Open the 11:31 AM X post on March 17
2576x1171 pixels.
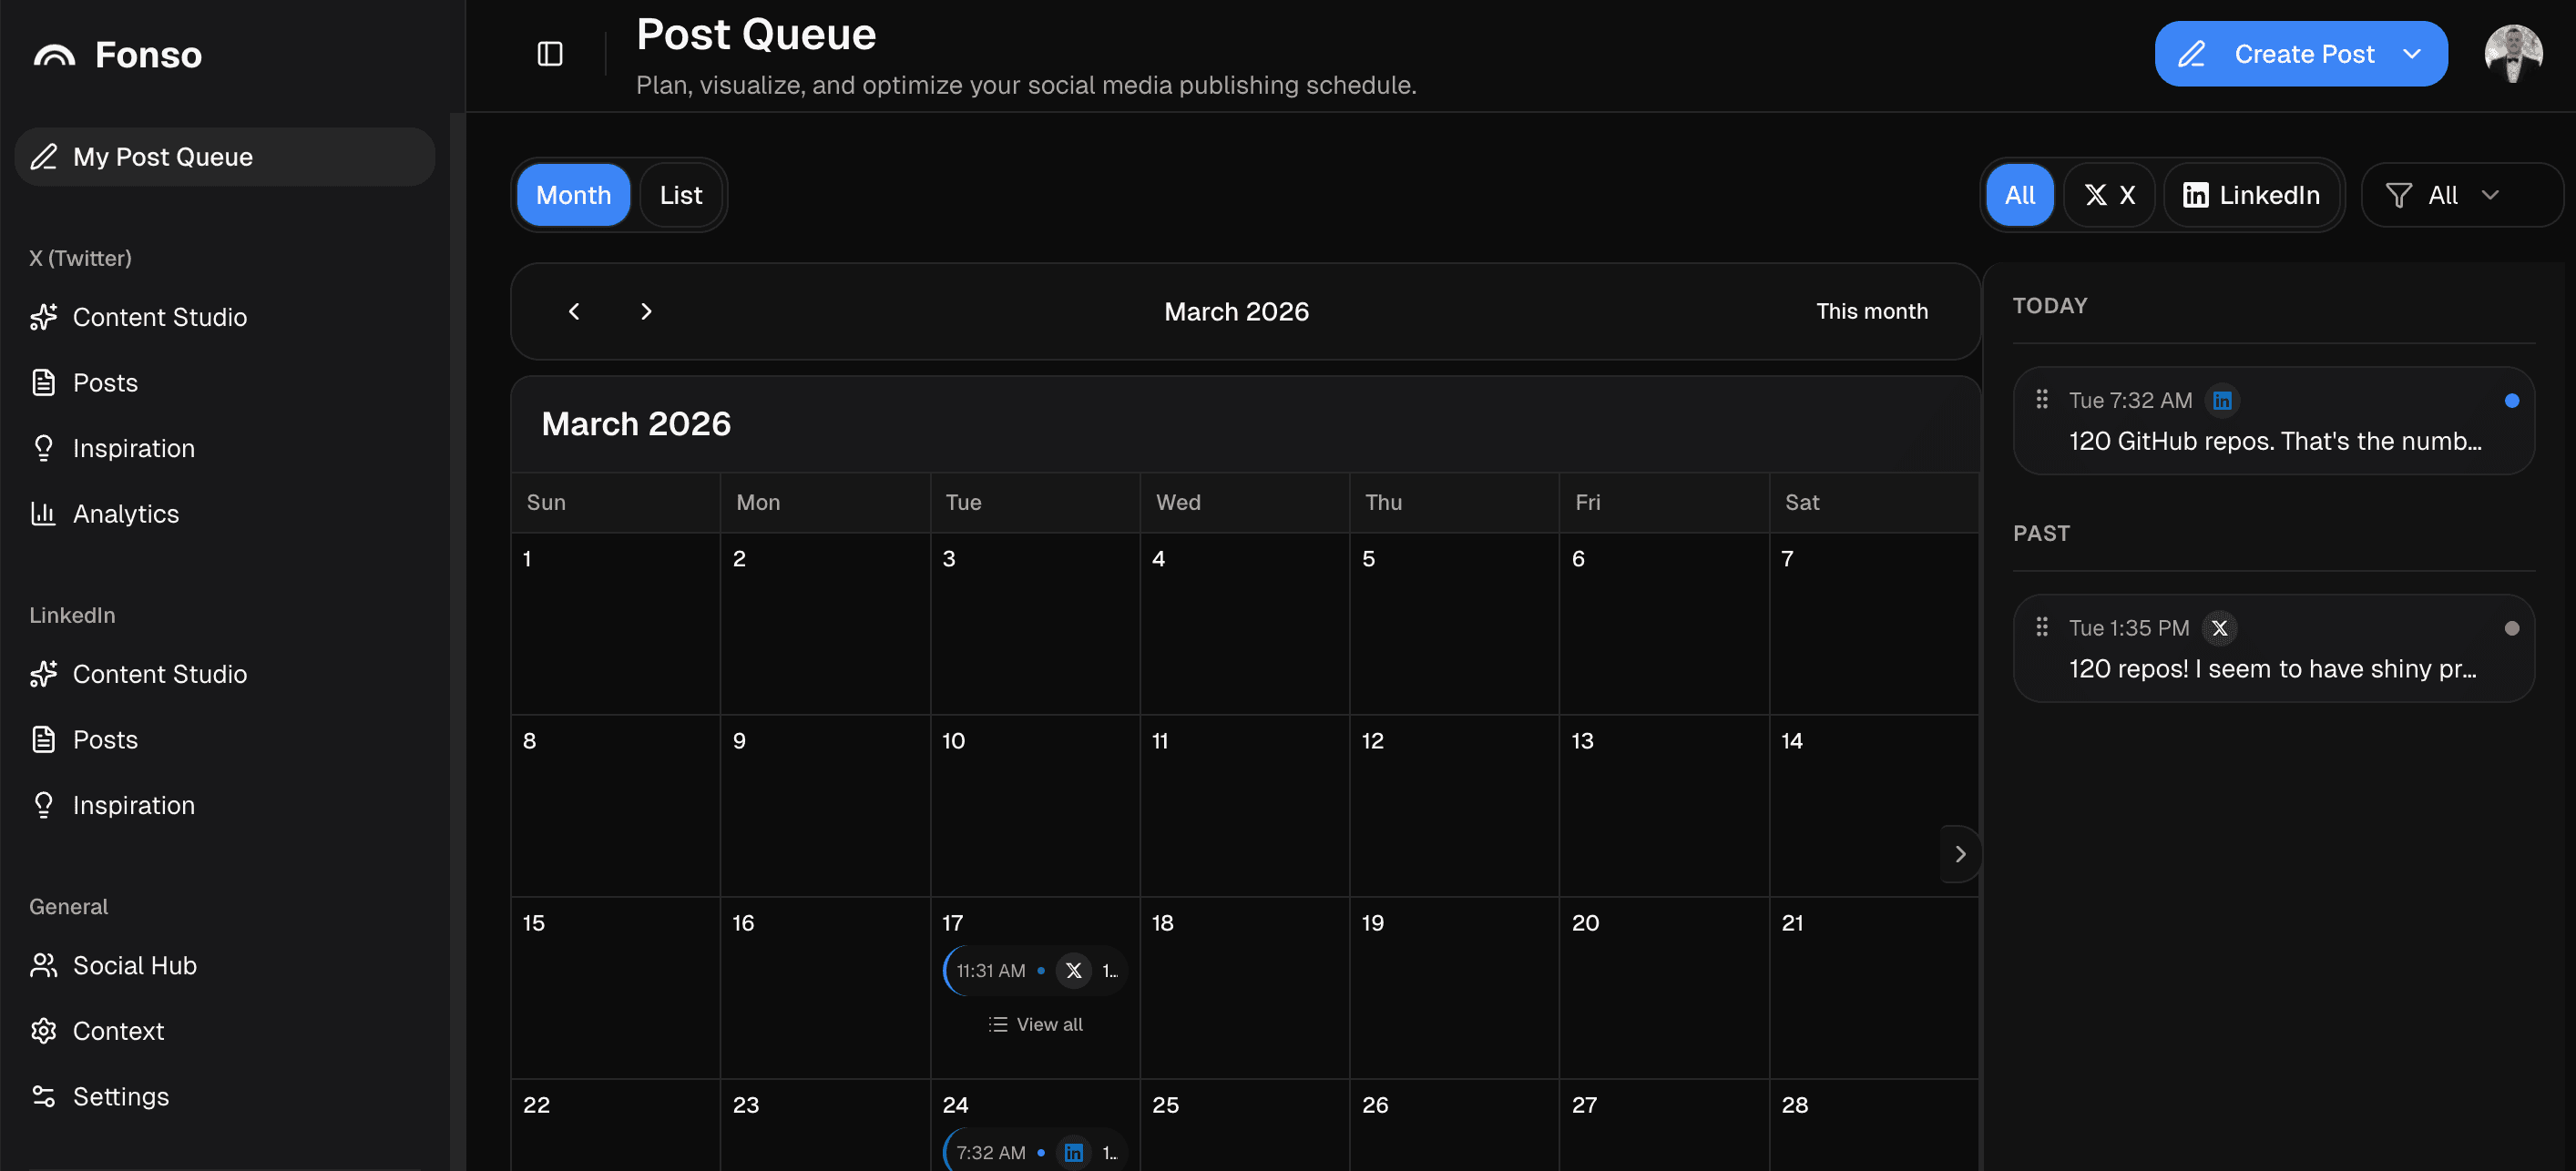point(1035,971)
